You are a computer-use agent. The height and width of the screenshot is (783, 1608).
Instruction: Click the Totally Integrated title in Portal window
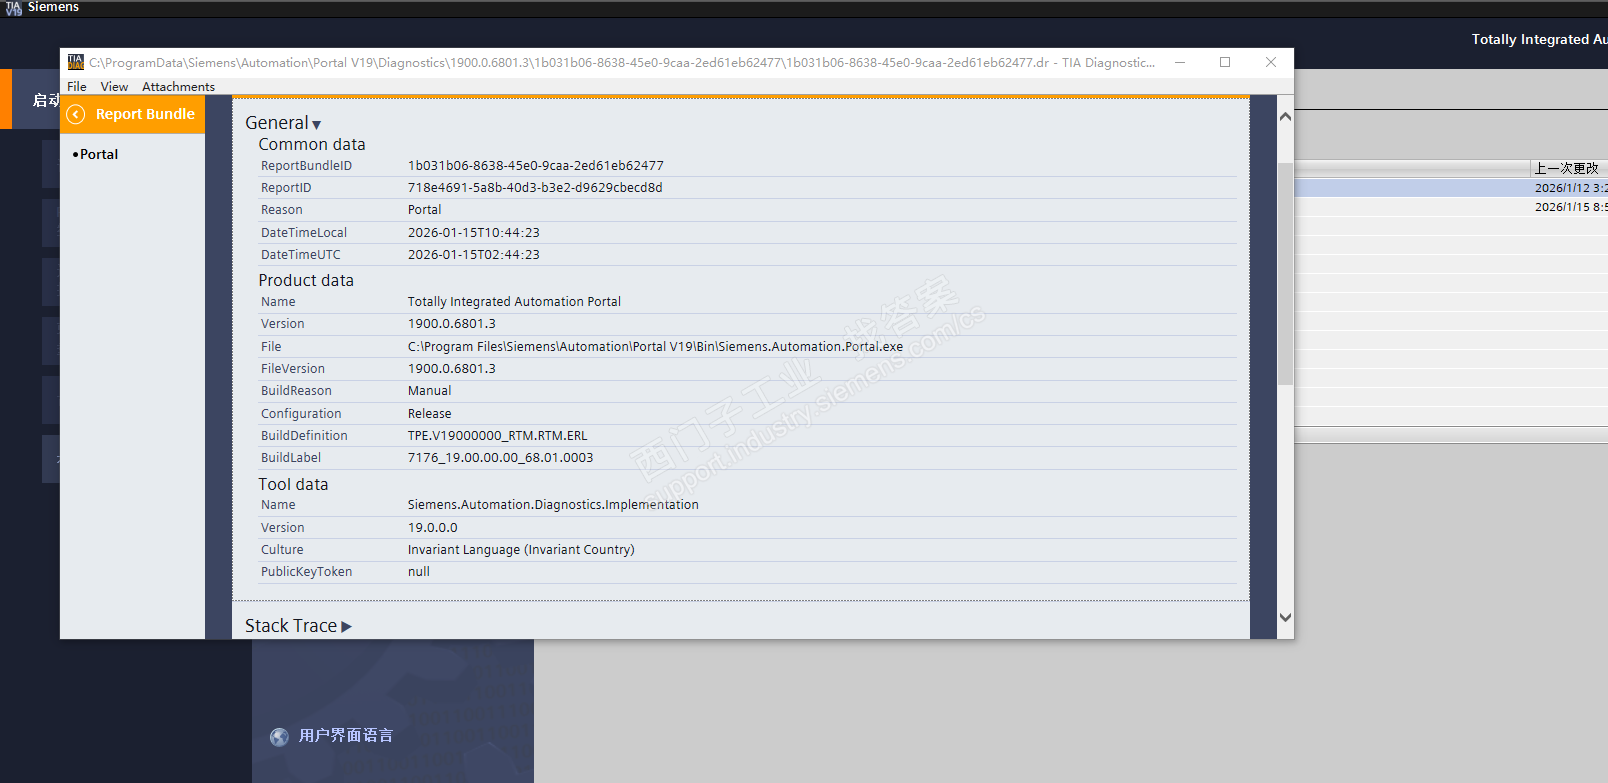click(x=1540, y=40)
